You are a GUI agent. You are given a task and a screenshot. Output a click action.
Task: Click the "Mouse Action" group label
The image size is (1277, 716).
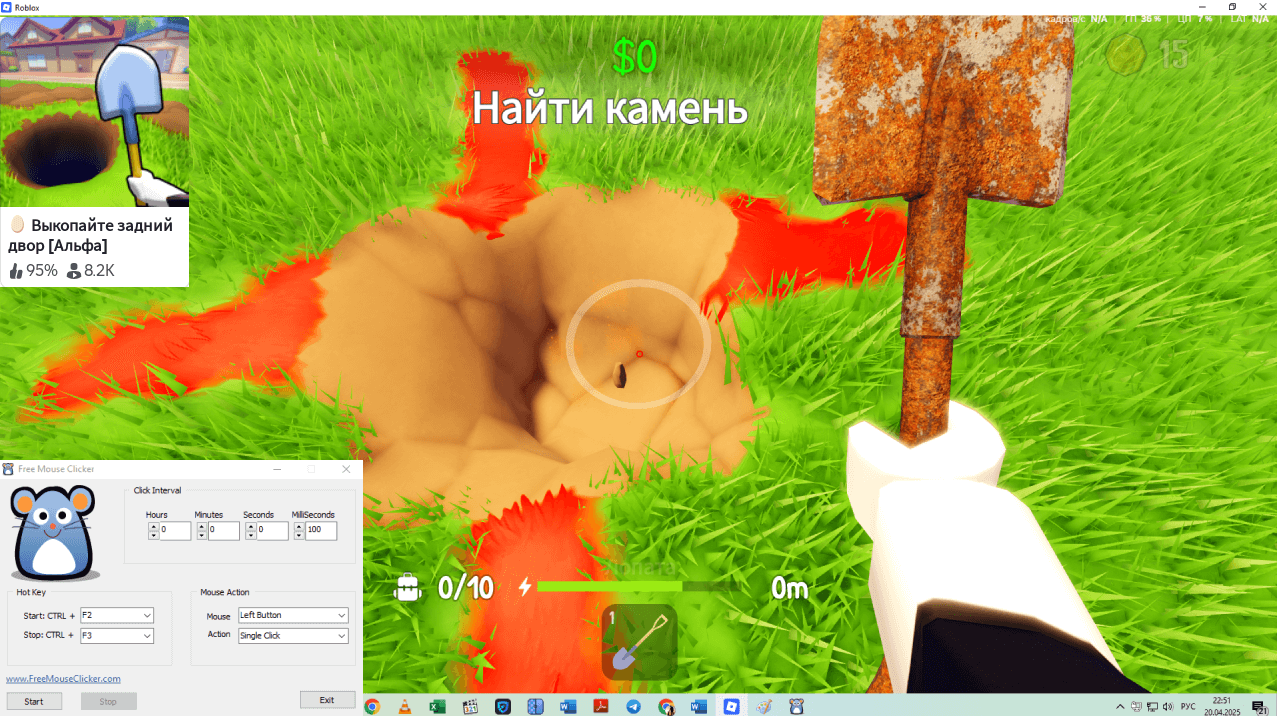[225, 592]
